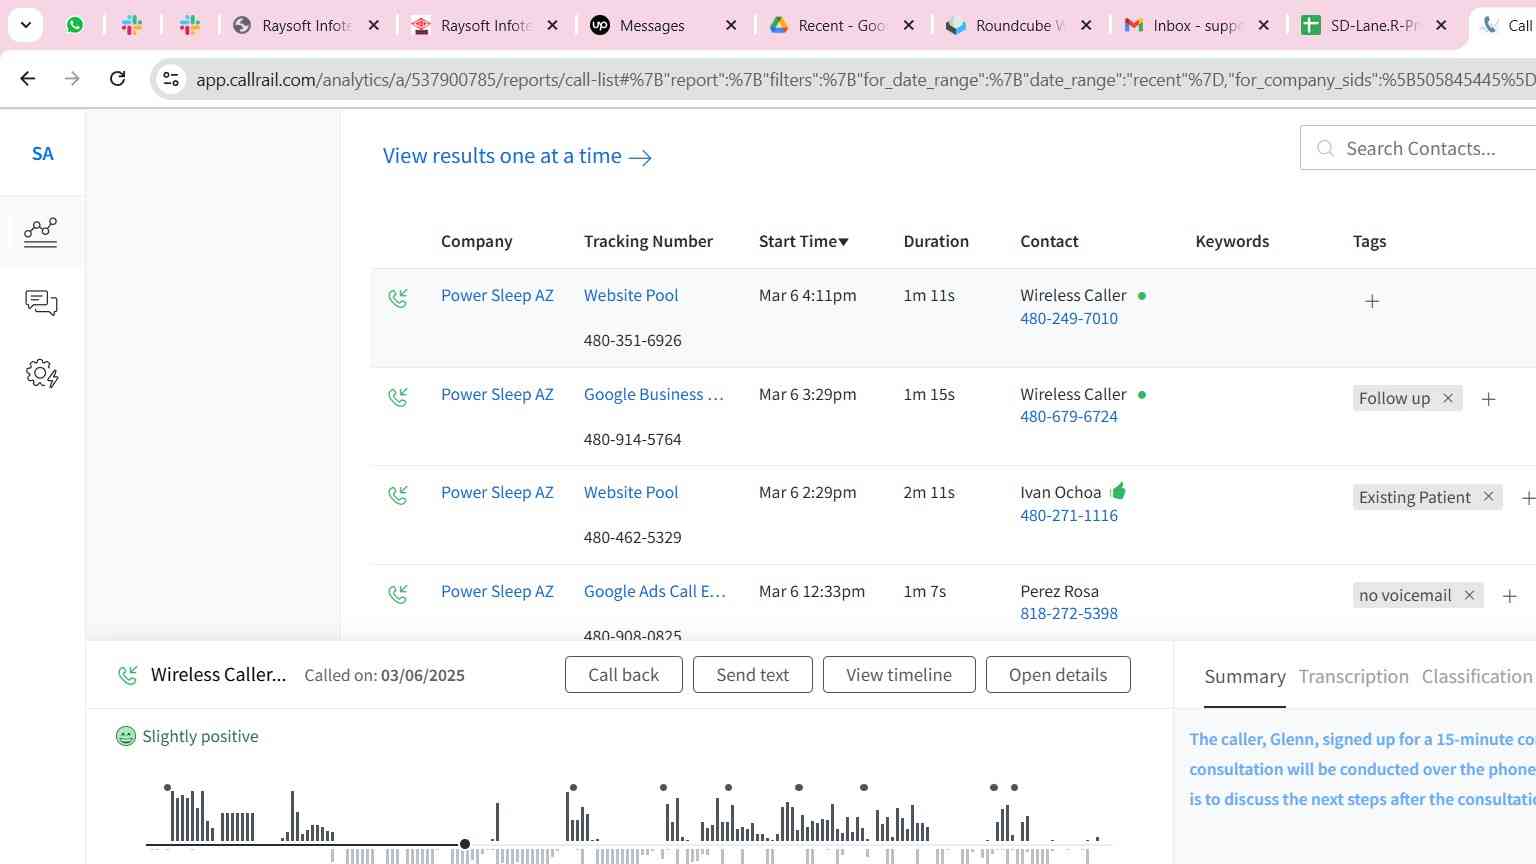
Task: Click Mar 6 2:29pm start time cell
Action: click(807, 492)
